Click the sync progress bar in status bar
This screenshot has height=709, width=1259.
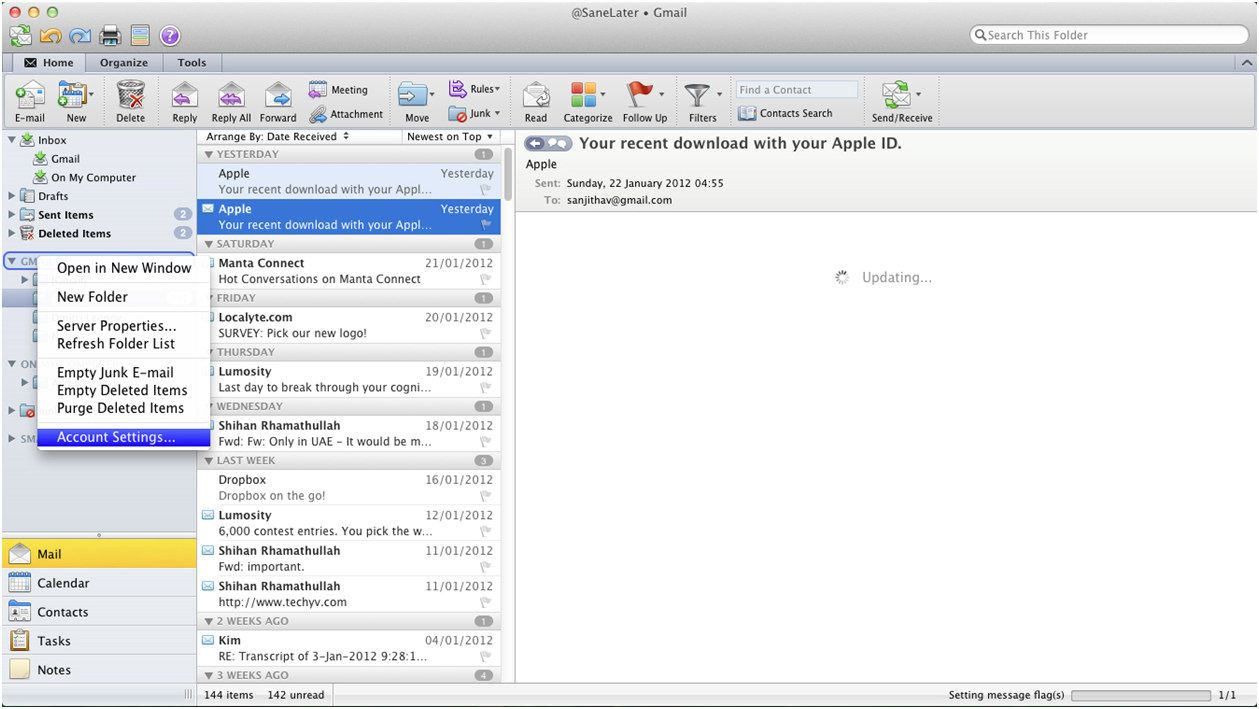tap(1140, 695)
